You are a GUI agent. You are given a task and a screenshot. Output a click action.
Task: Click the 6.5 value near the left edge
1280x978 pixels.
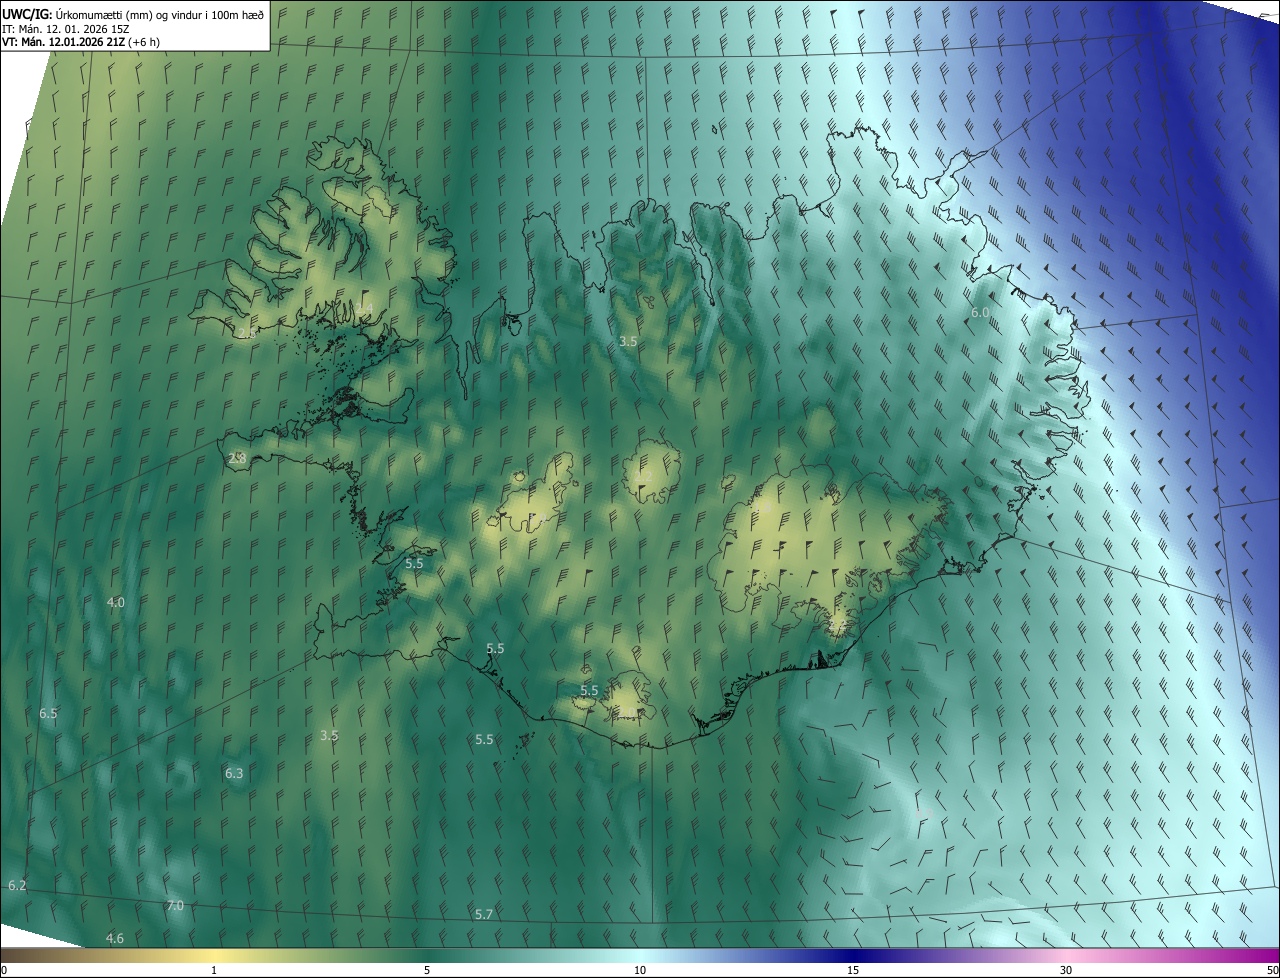[48, 713]
